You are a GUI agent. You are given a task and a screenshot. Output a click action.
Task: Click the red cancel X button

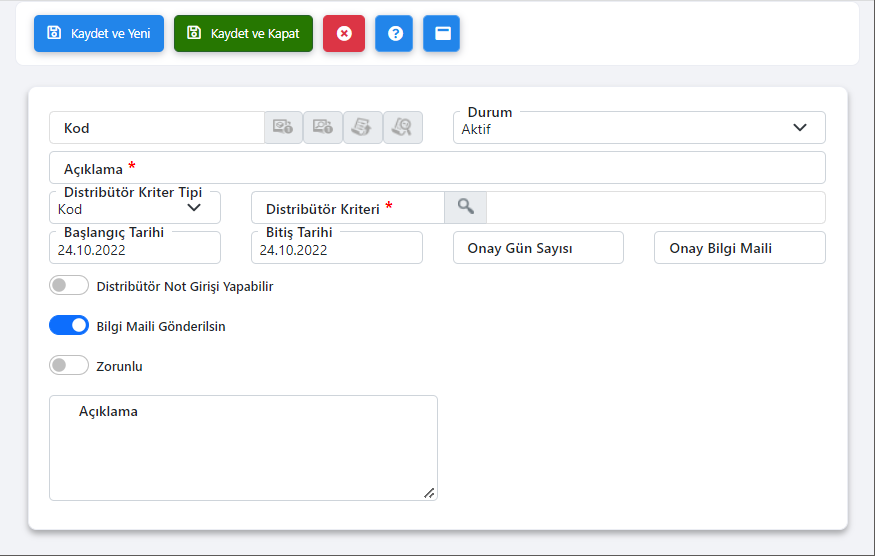344,33
